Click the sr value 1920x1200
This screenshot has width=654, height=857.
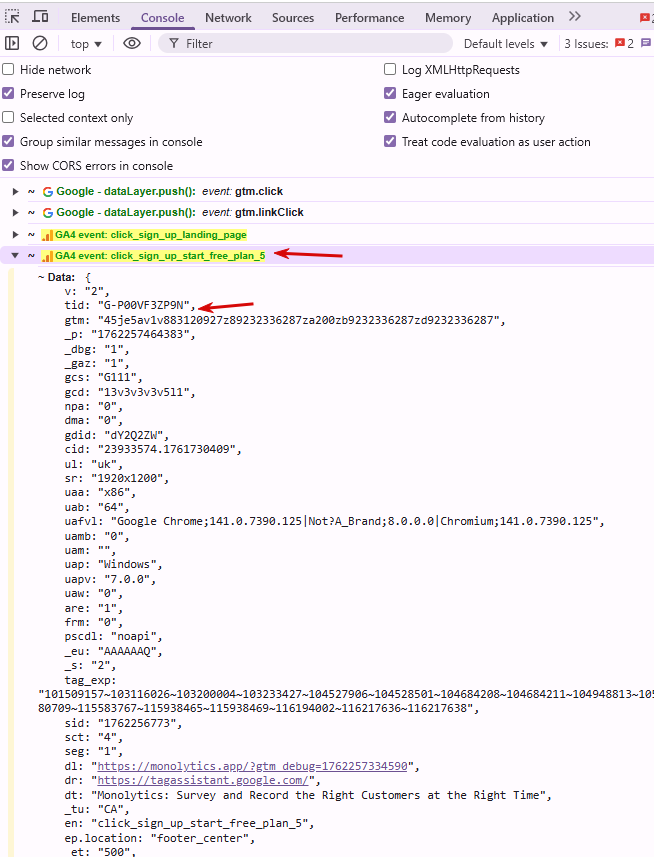[127, 478]
